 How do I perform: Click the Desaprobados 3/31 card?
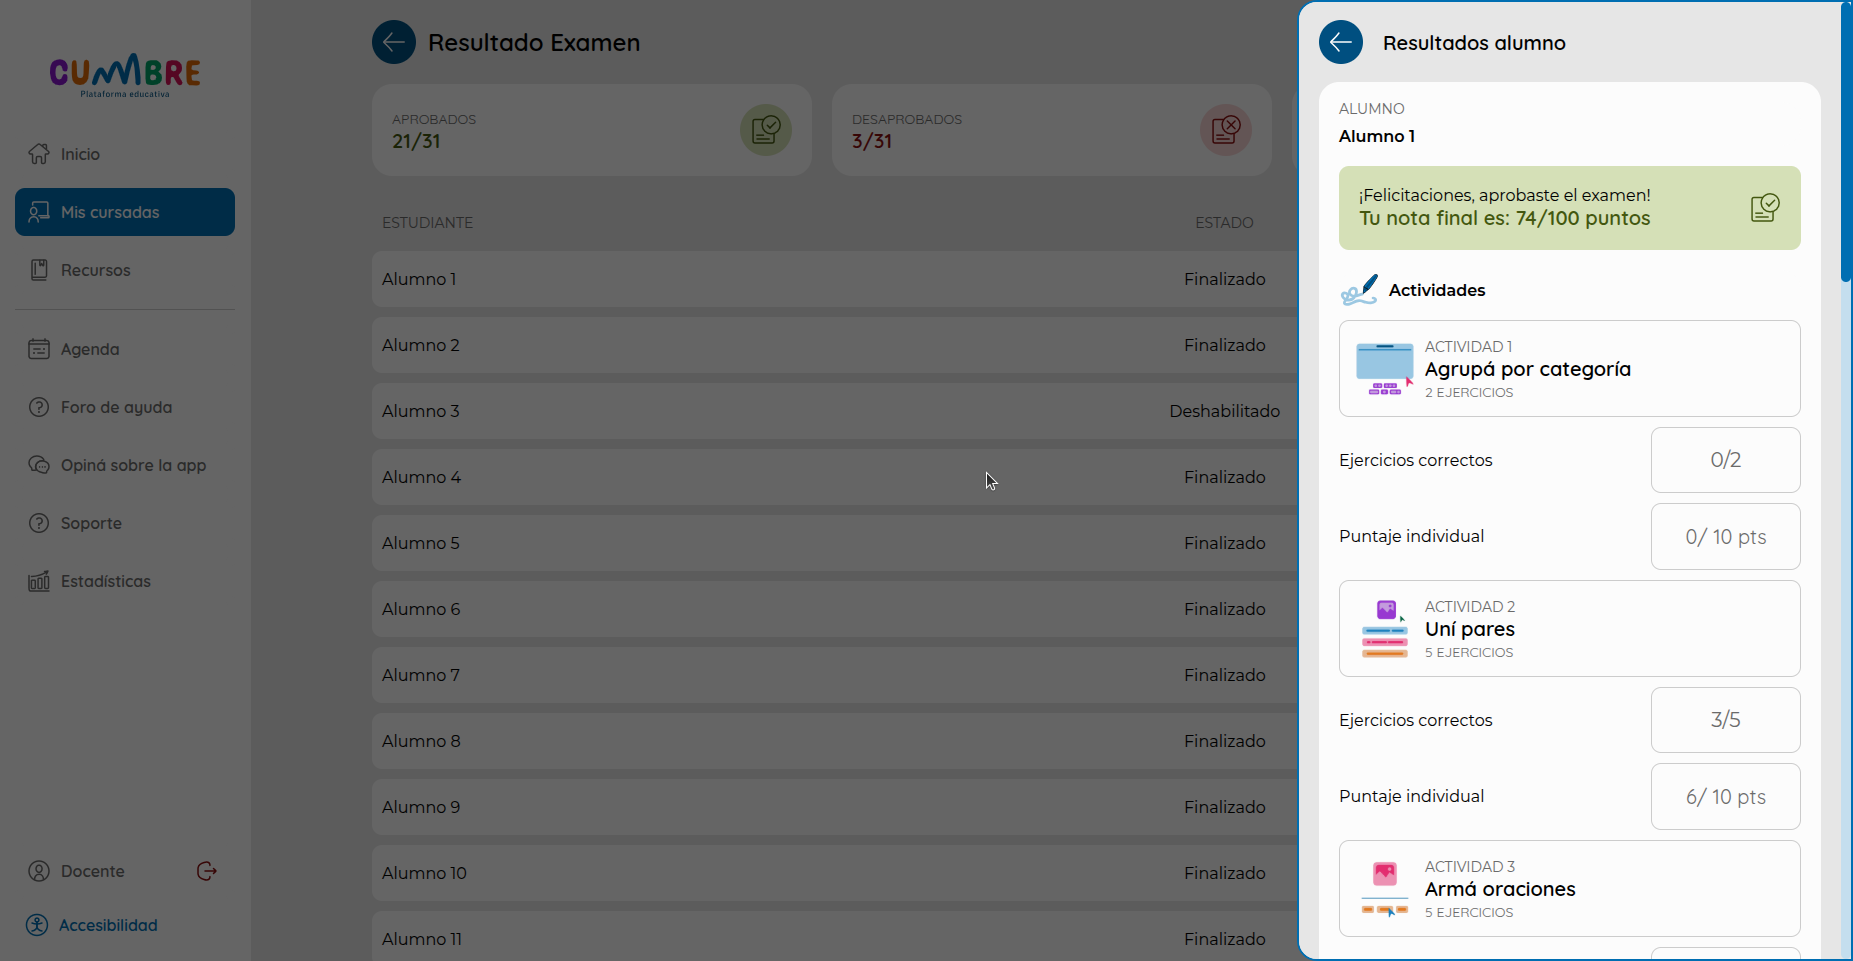pyautogui.click(x=1052, y=130)
